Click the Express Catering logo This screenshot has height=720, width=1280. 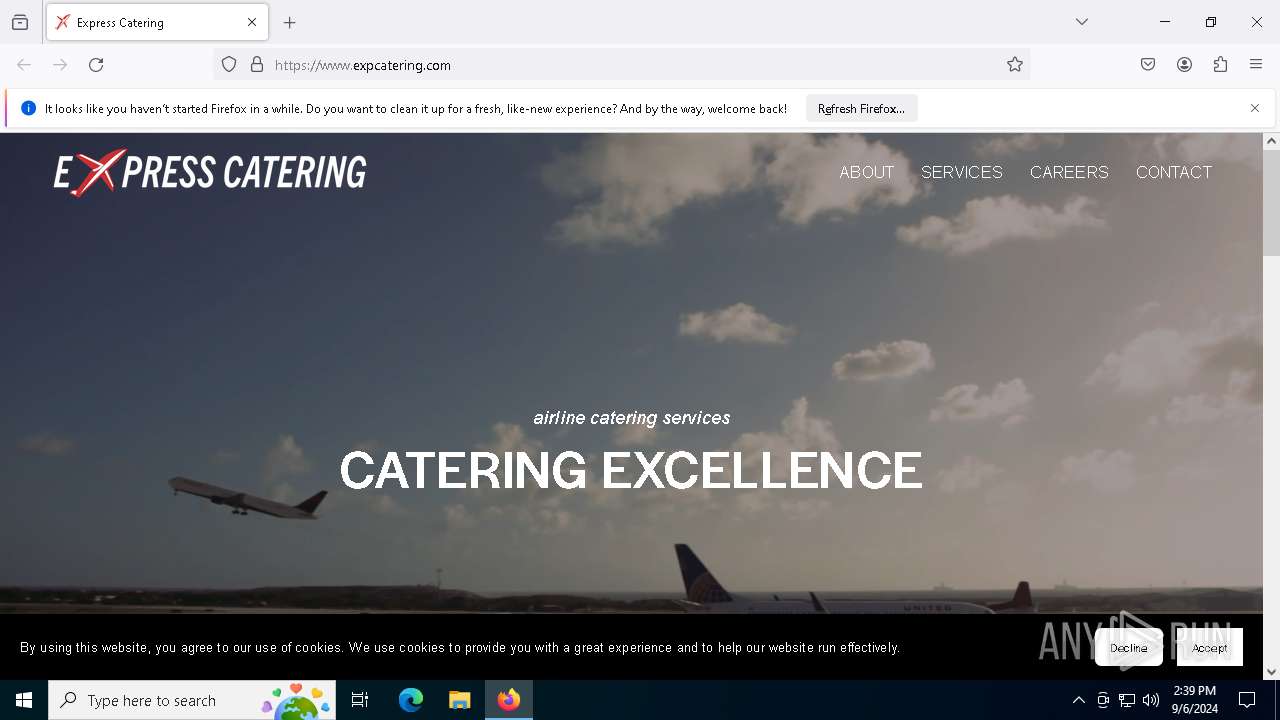tap(210, 172)
